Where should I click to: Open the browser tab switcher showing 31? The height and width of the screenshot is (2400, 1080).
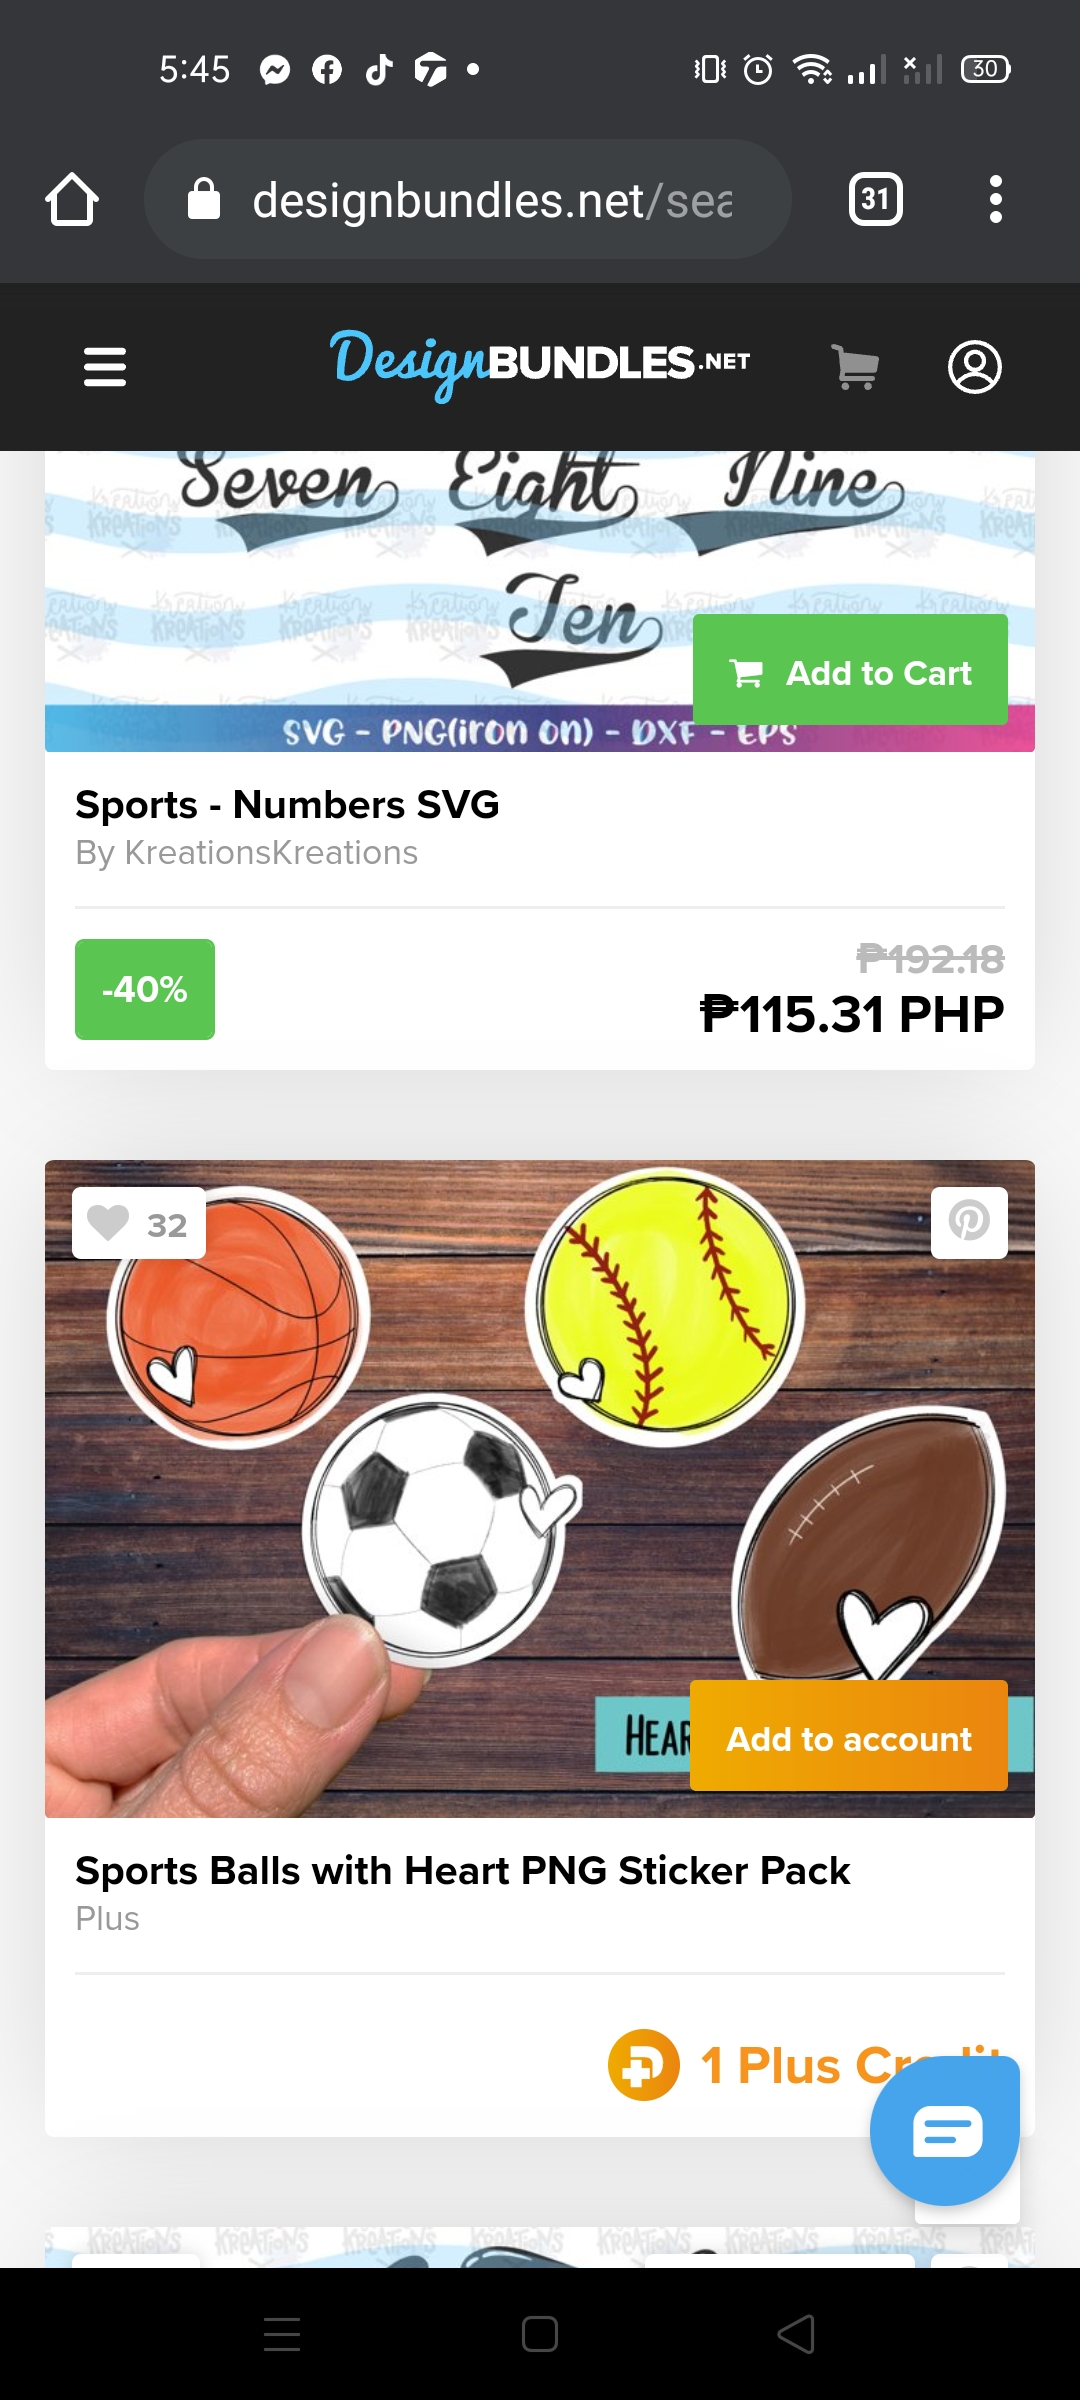(x=875, y=199)
